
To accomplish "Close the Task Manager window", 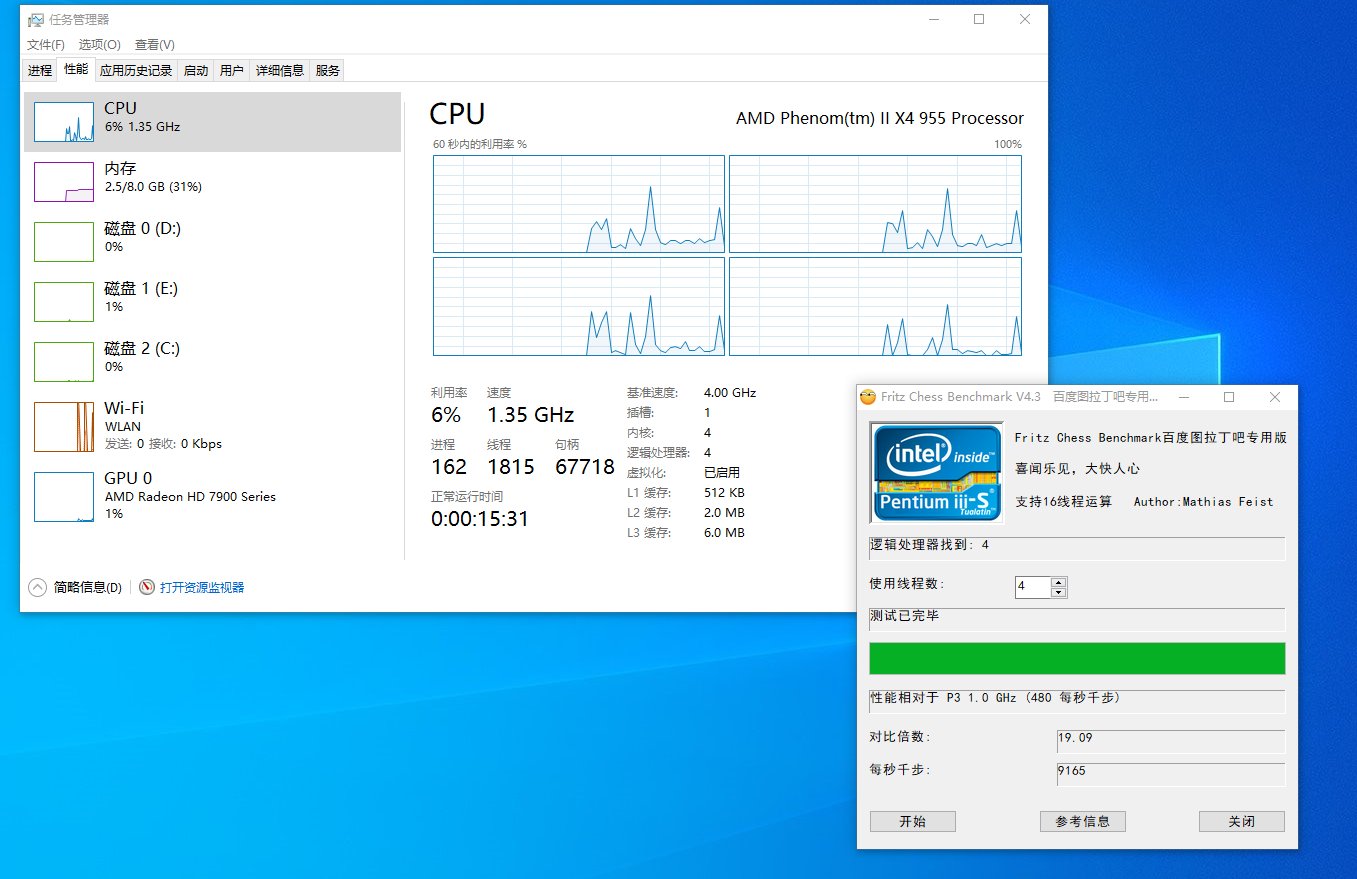I will click(x=1025, y=19).
